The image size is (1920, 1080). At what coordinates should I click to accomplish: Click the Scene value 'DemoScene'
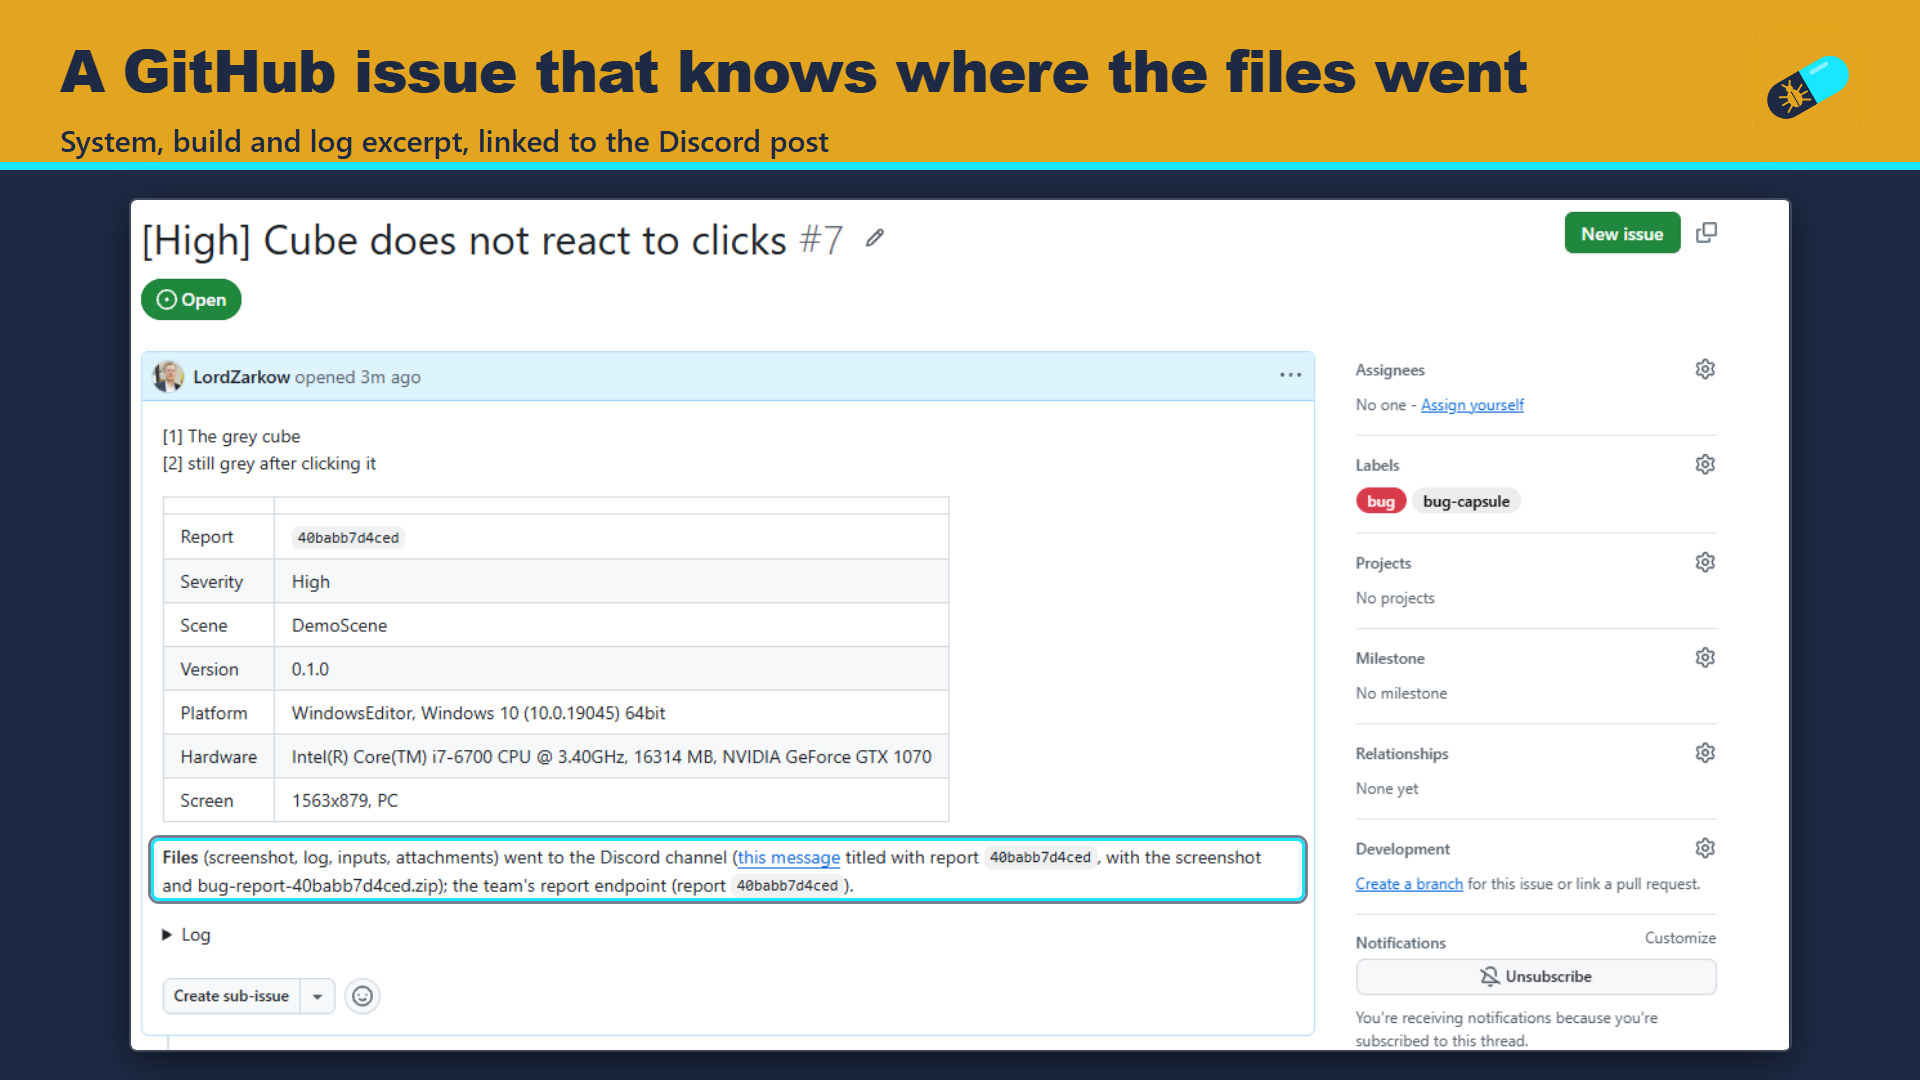point(339,626)
